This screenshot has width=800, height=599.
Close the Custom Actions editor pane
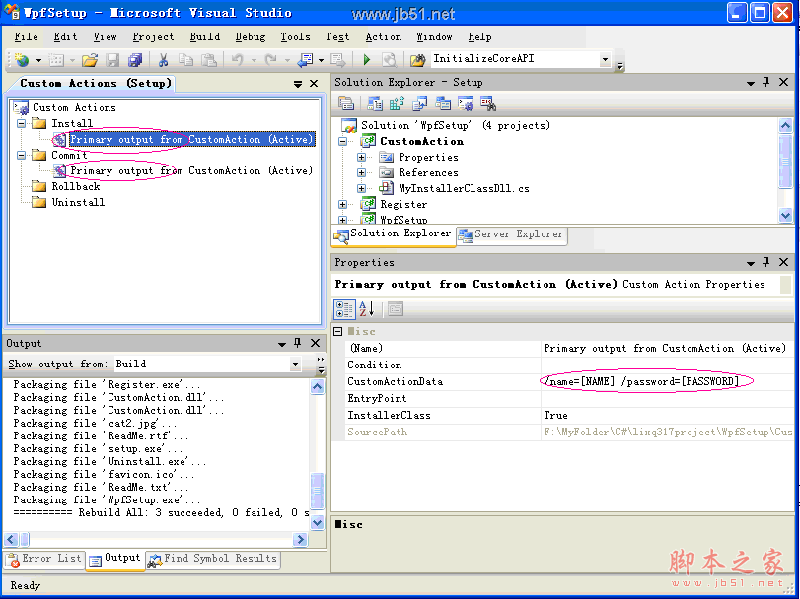click(x=314, y=84)
